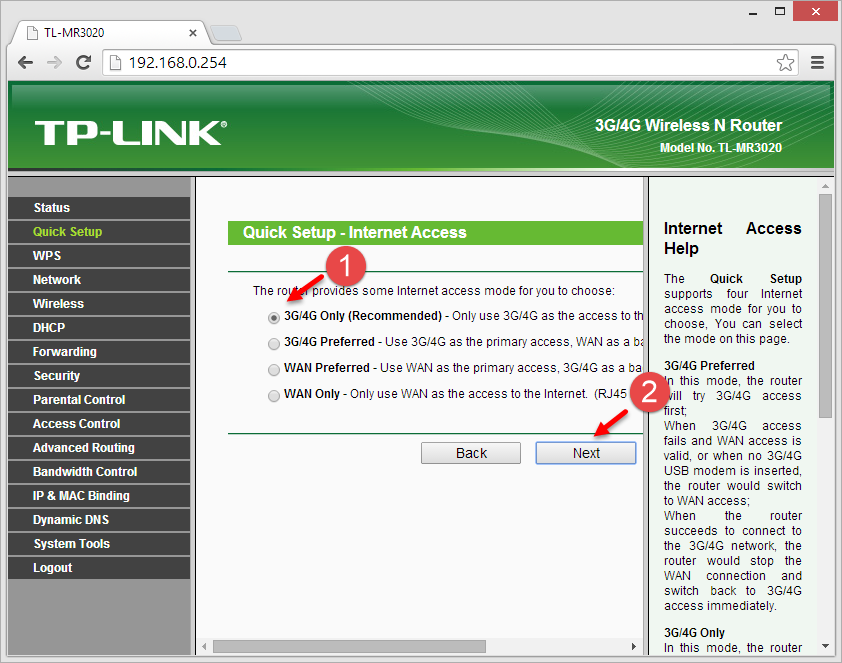Choose the WAN Only radio option
The width and height of the screenshot is (842, 663).
pos(274,395)
